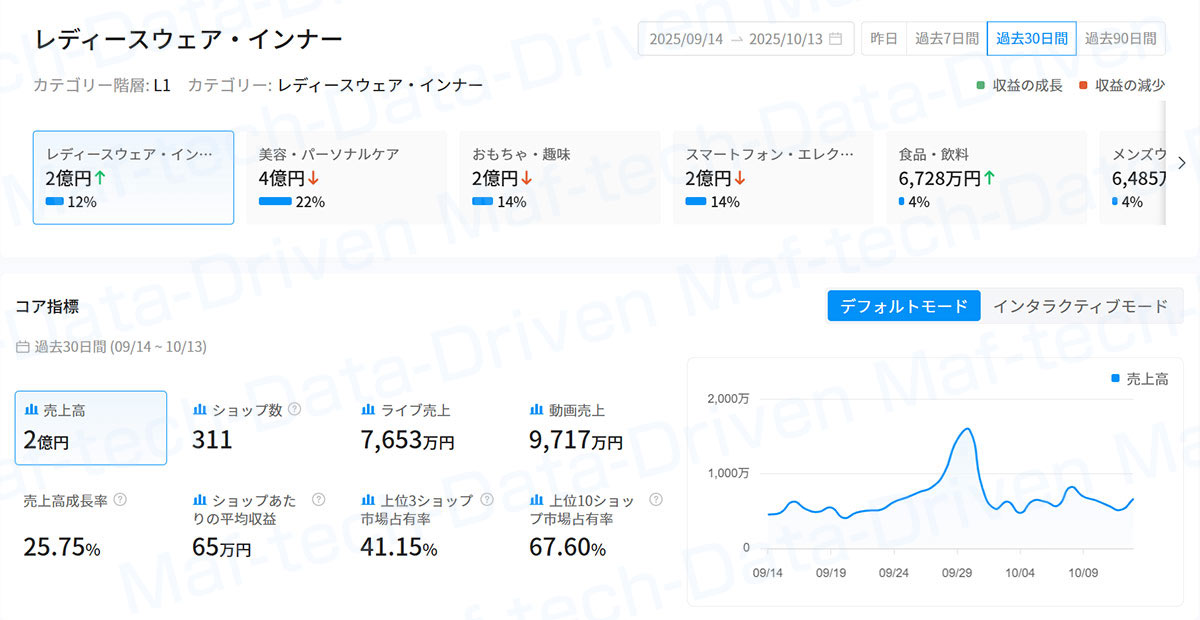Switch to デフォルトモード view
The width and height of the screenshot is (1200, 620).
(x=904, y=306)
